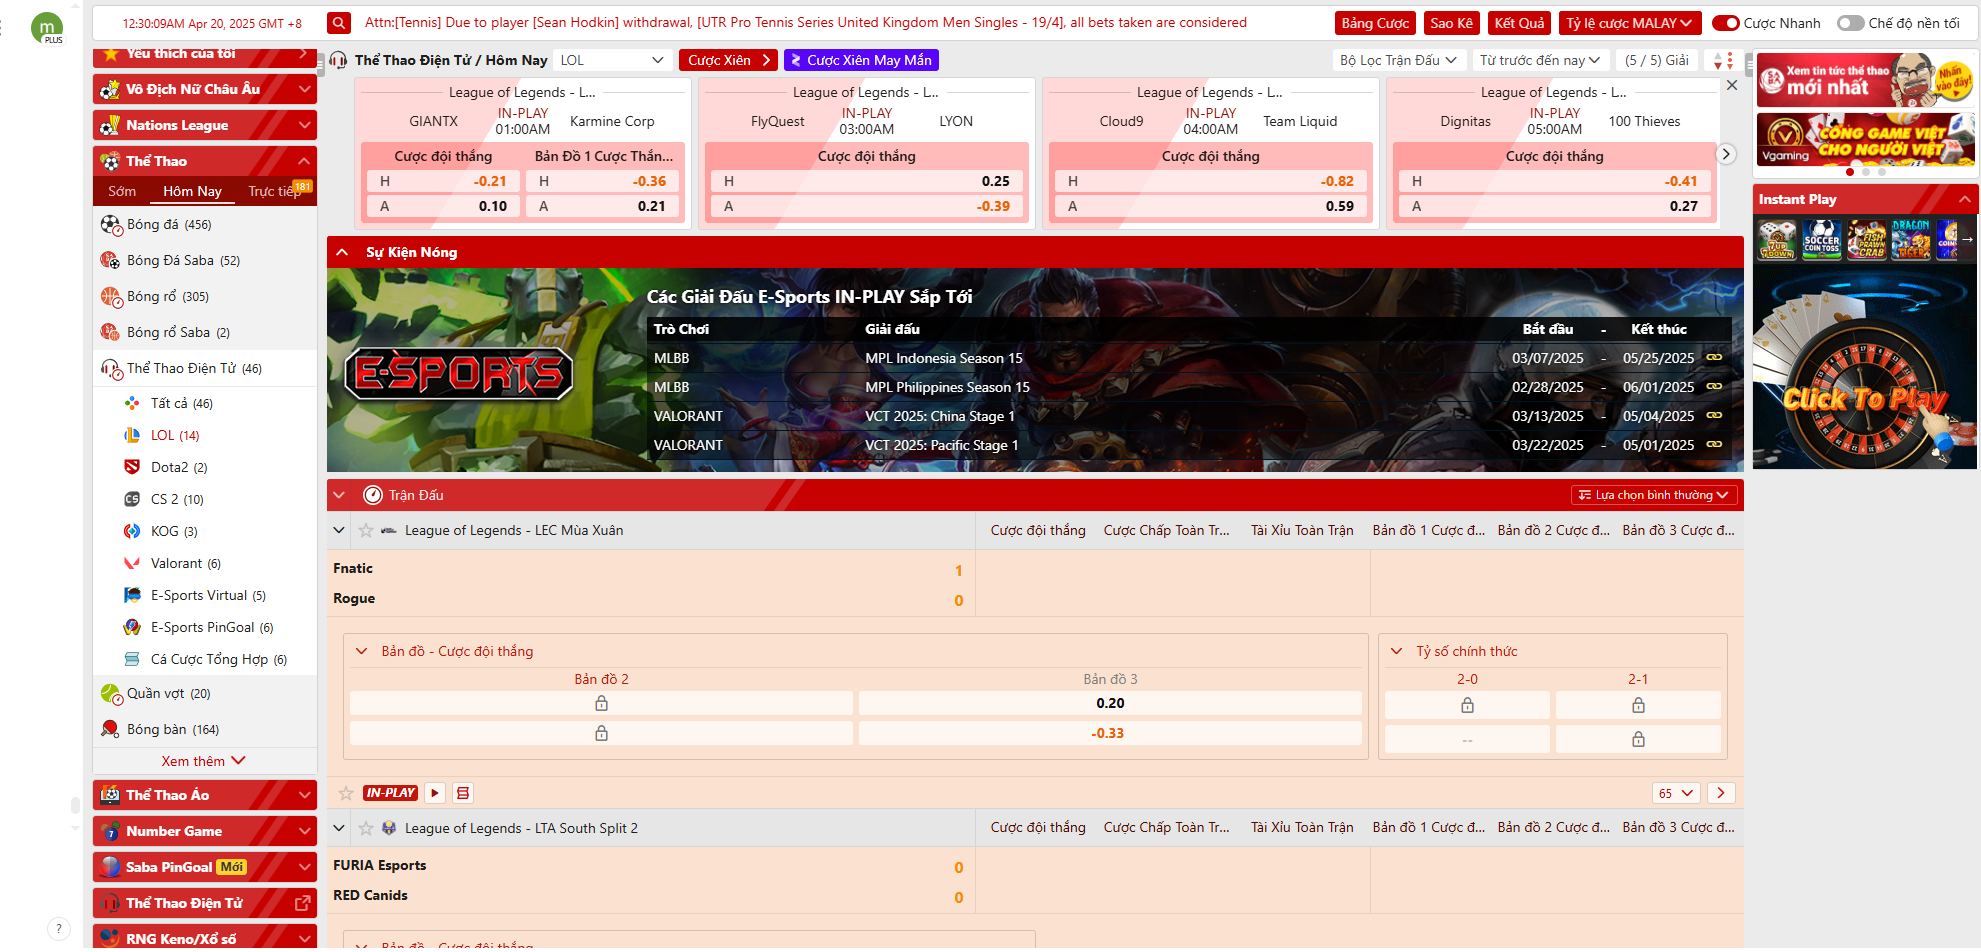Open the Sao Kê statement button
This screenshot has height=952, width=1981.
click(1451, 23)
